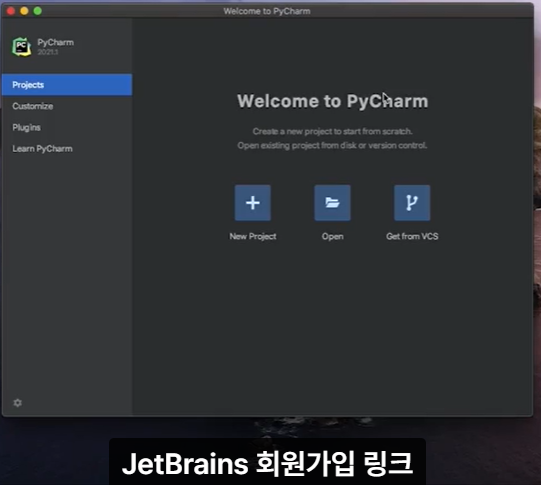Click the Open folder icon
Image resolution: width=541 pixels, height=485 pixels.
(332, 203)
